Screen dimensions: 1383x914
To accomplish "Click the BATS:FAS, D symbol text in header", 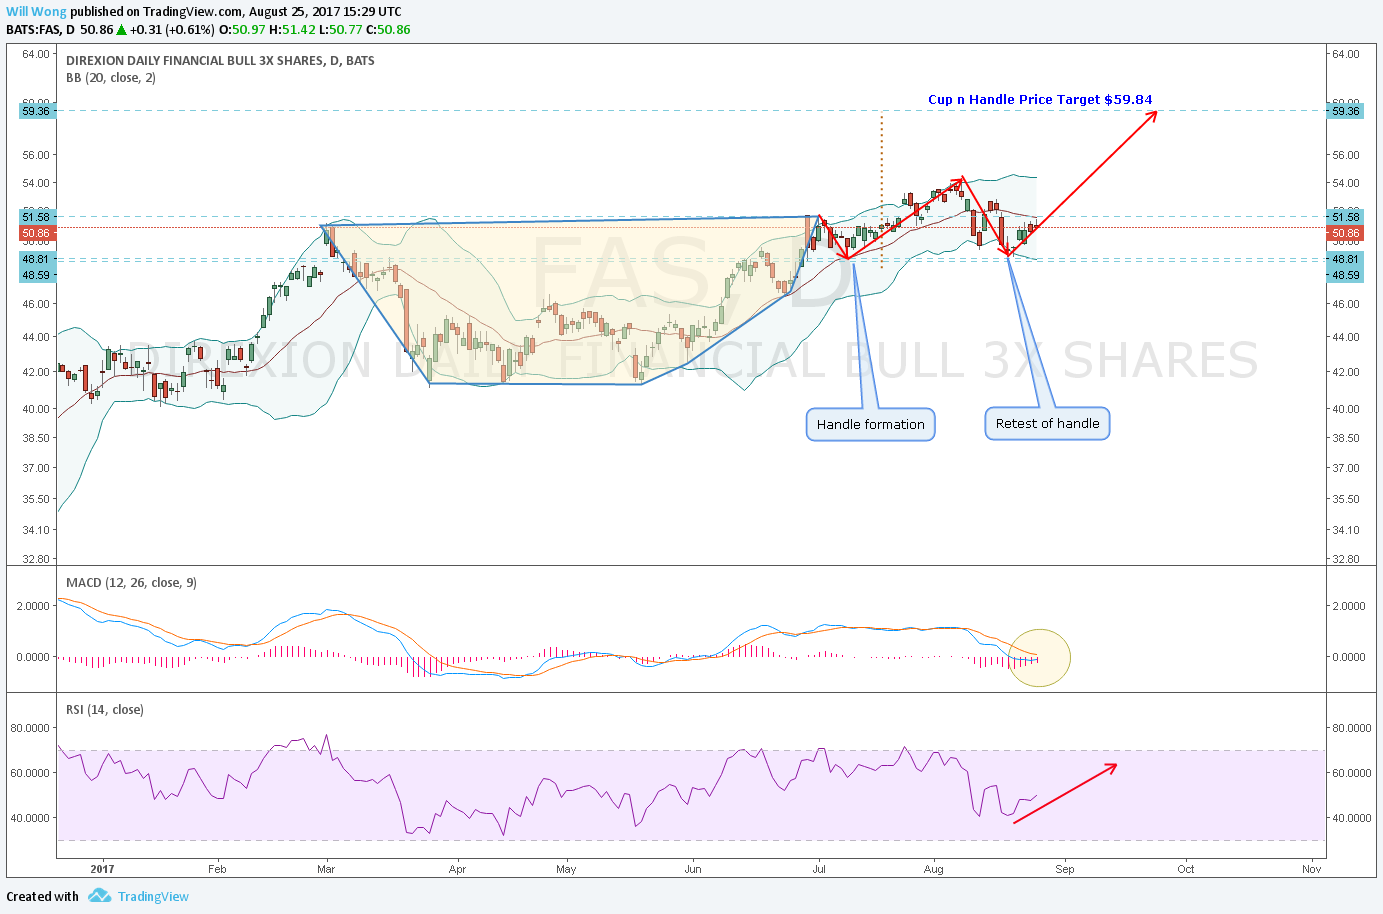I will coord(40,30).
